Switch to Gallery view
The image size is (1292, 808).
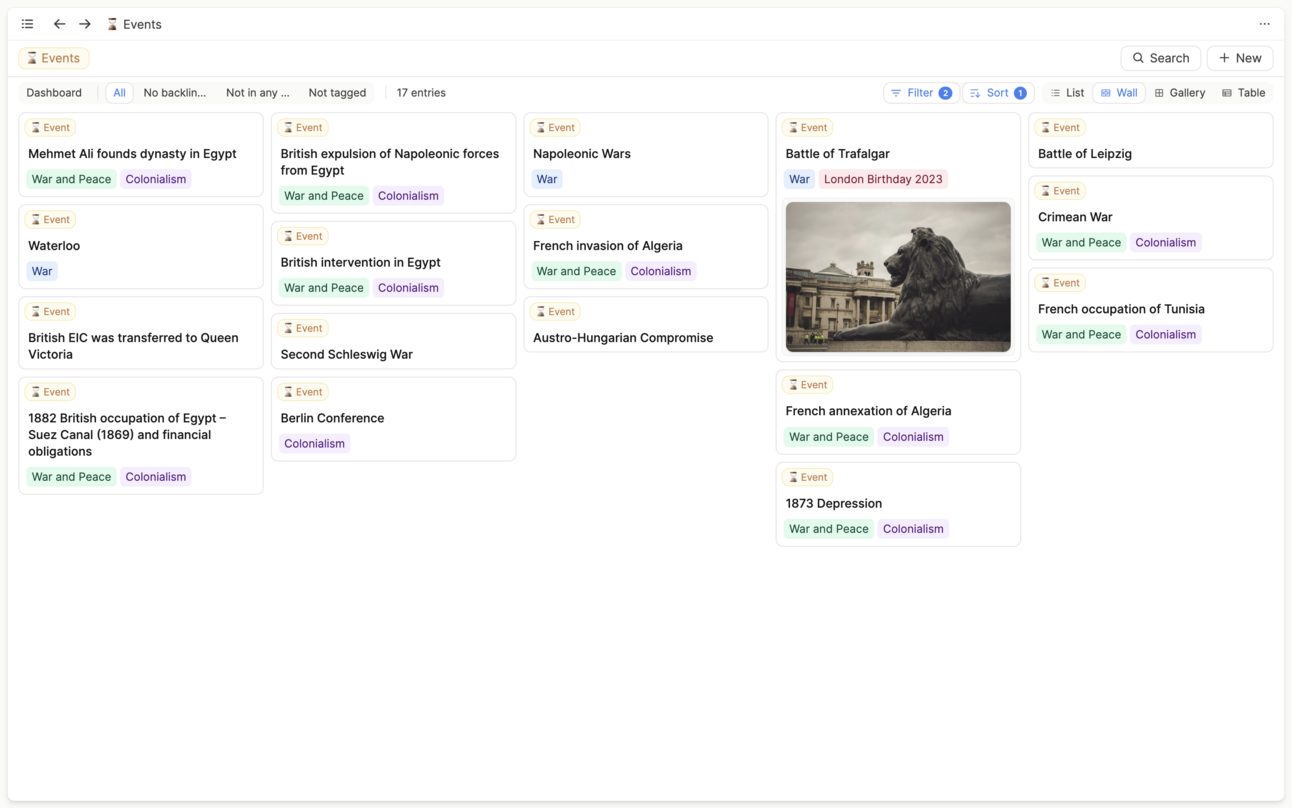pyautogui.click(x=1179, y=93)
